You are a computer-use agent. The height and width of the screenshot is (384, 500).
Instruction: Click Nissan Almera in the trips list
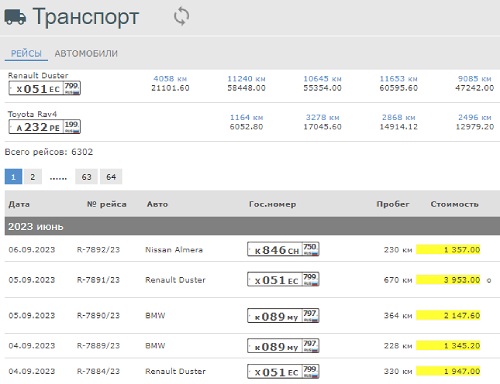(x=174, y=250)
